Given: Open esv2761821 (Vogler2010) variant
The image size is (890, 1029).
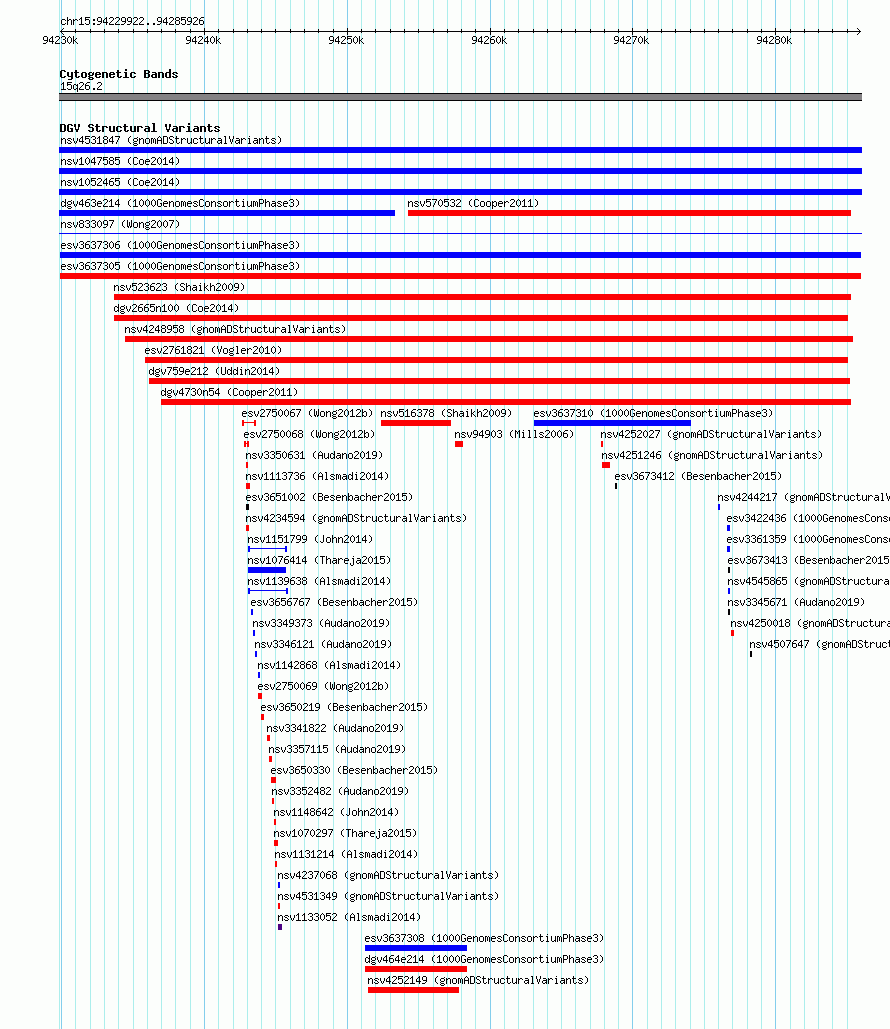Looking at the screenshot, I should coord(213,350).
